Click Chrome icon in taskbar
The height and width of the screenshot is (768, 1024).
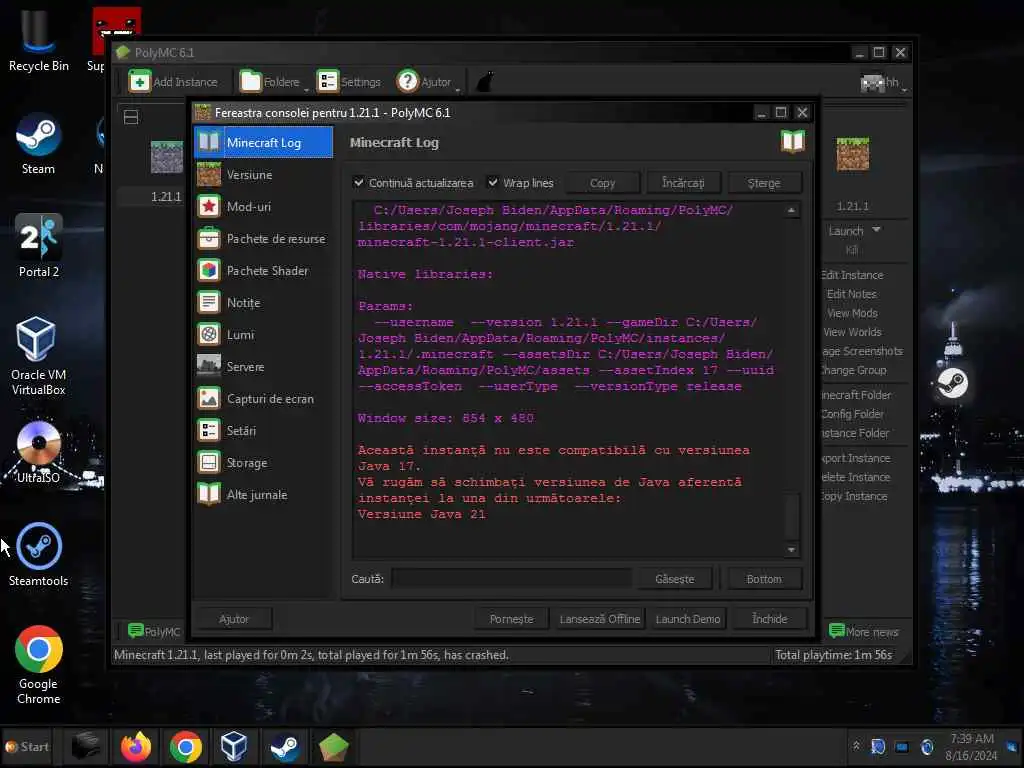tap(185, 746)
